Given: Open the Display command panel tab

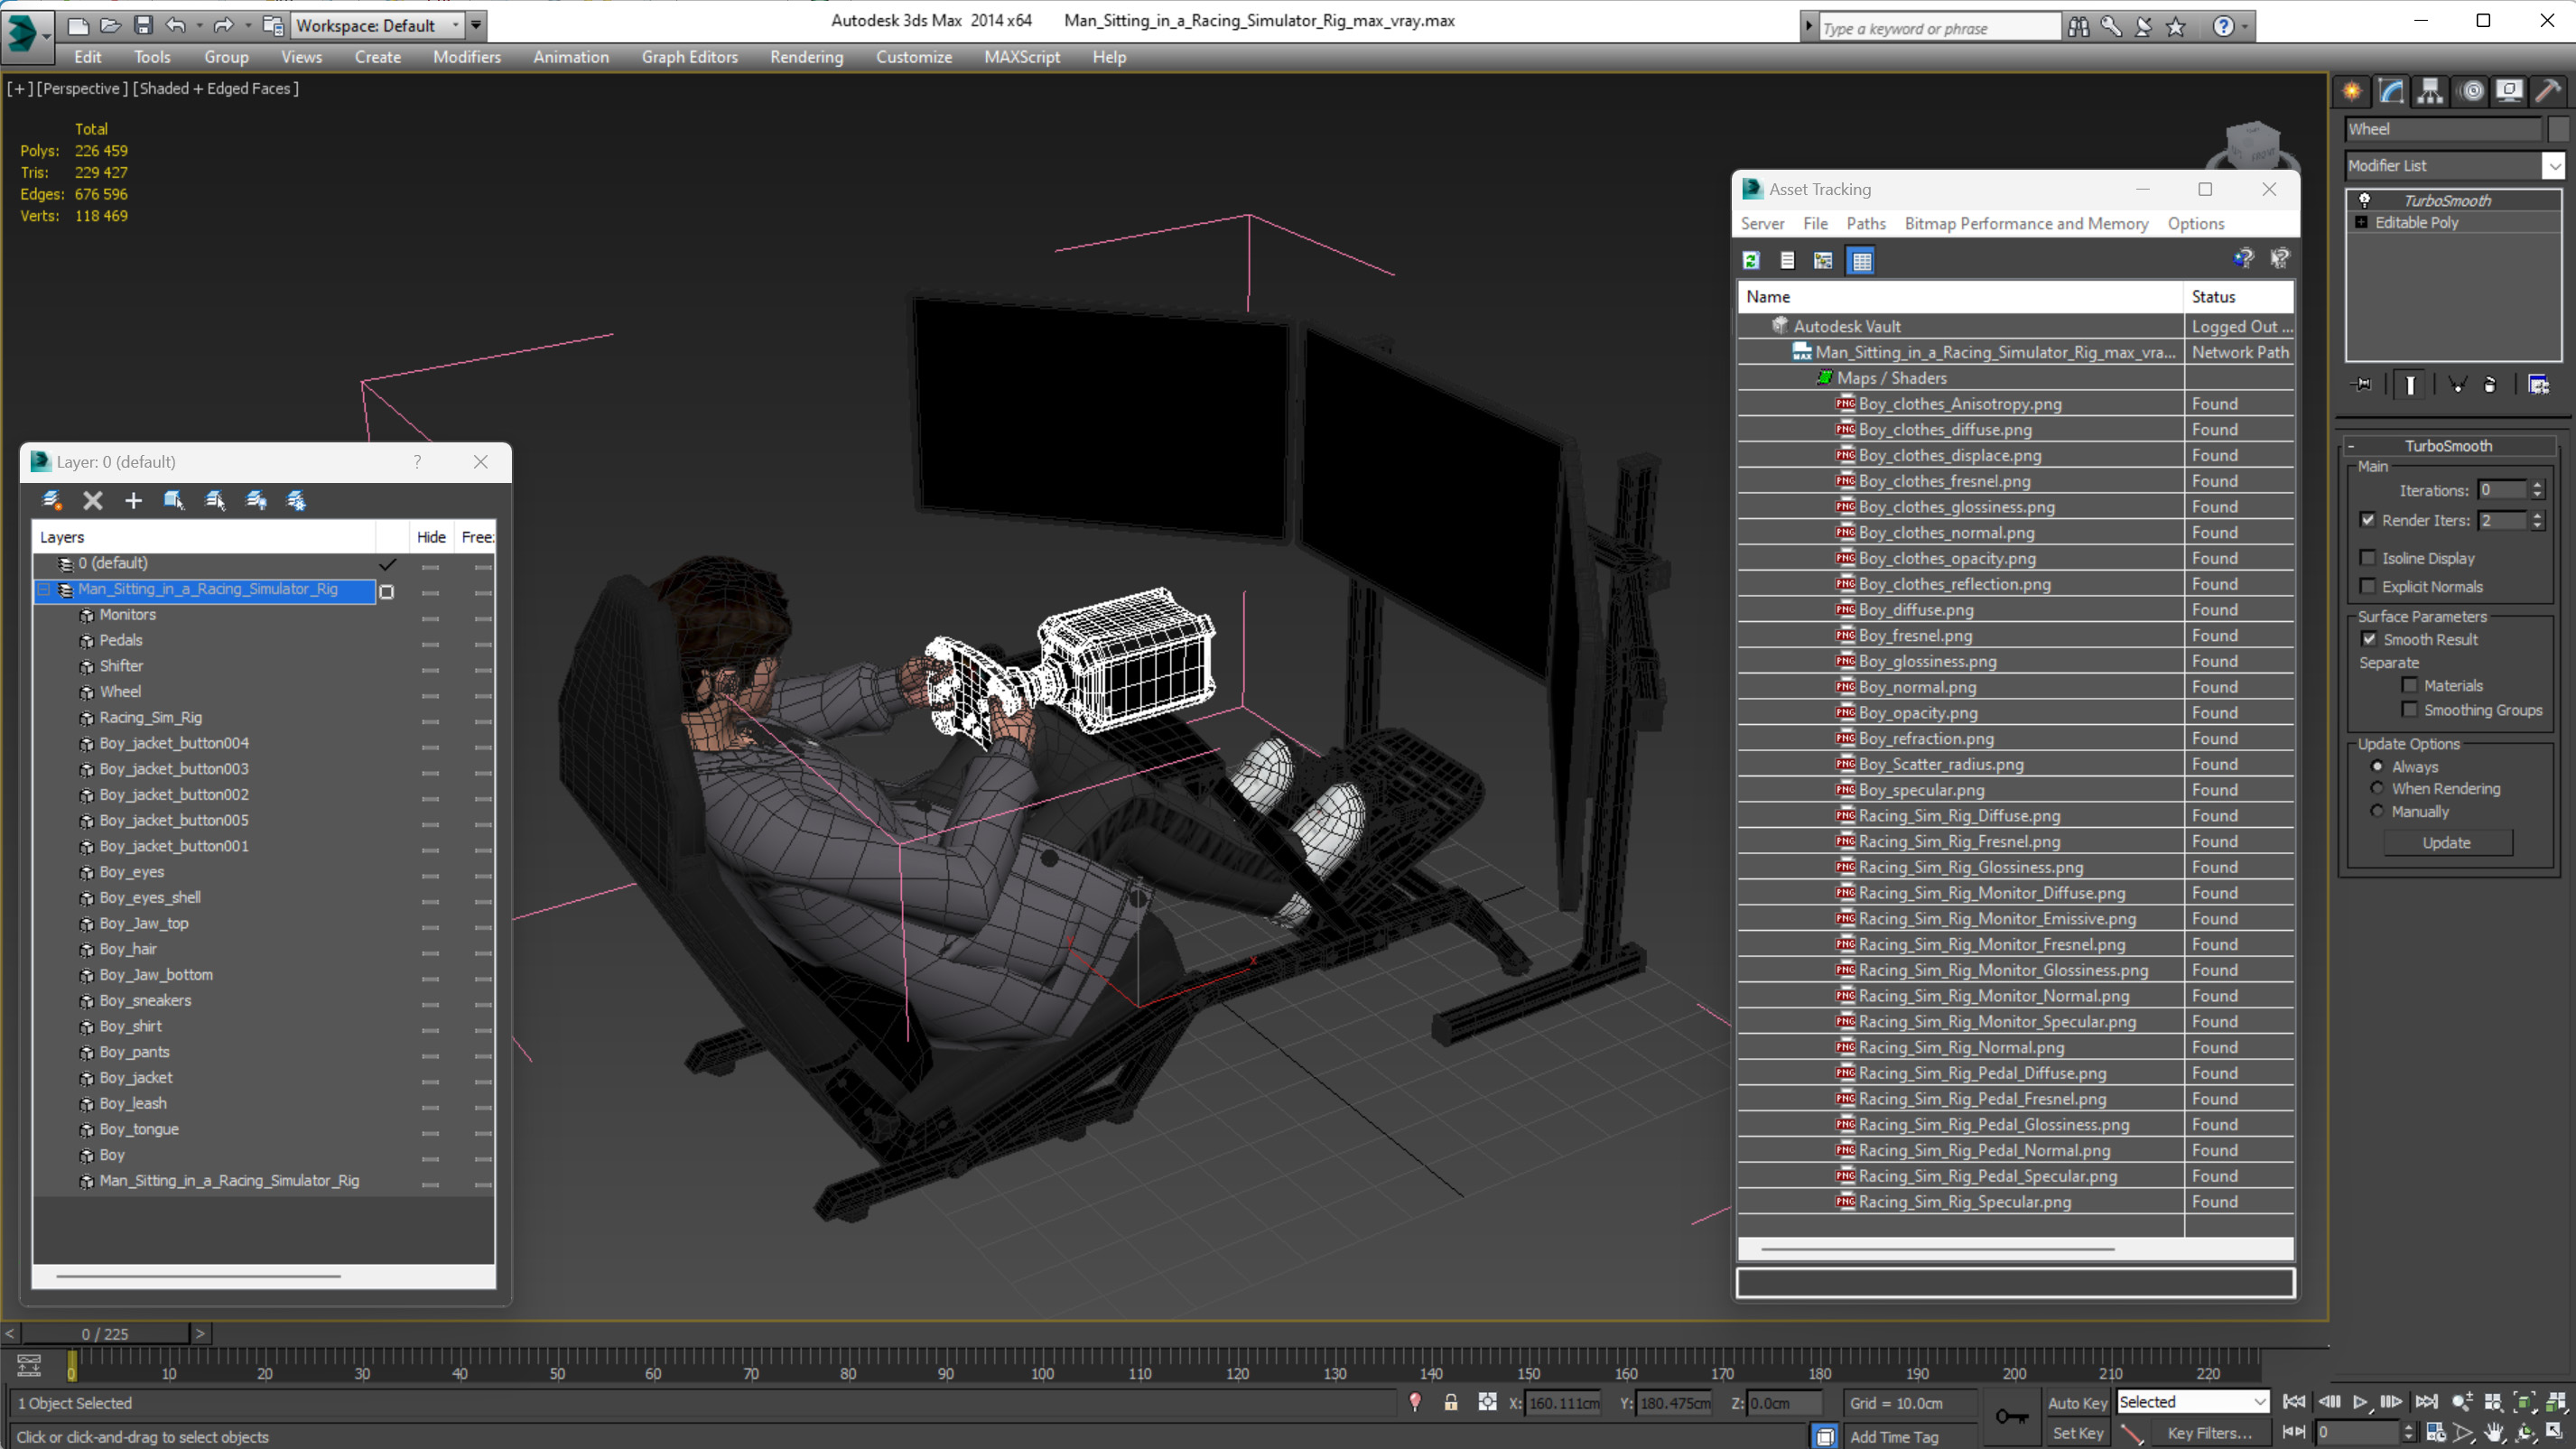Looking at the screenshot, I should pyautogui.click(x=2509, y=91).
